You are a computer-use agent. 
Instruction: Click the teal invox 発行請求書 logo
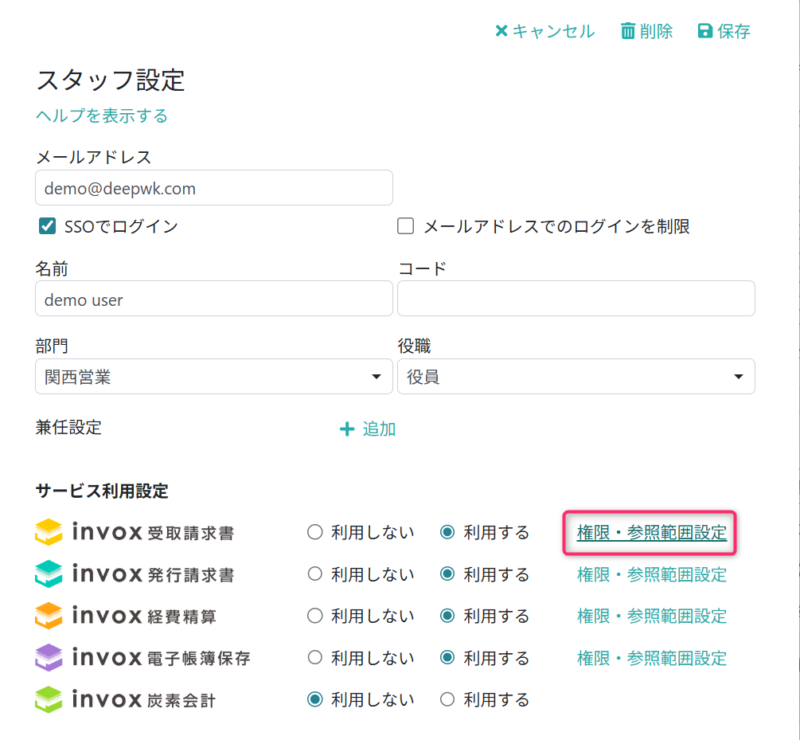pyautogui.click(x=48, y=574)
